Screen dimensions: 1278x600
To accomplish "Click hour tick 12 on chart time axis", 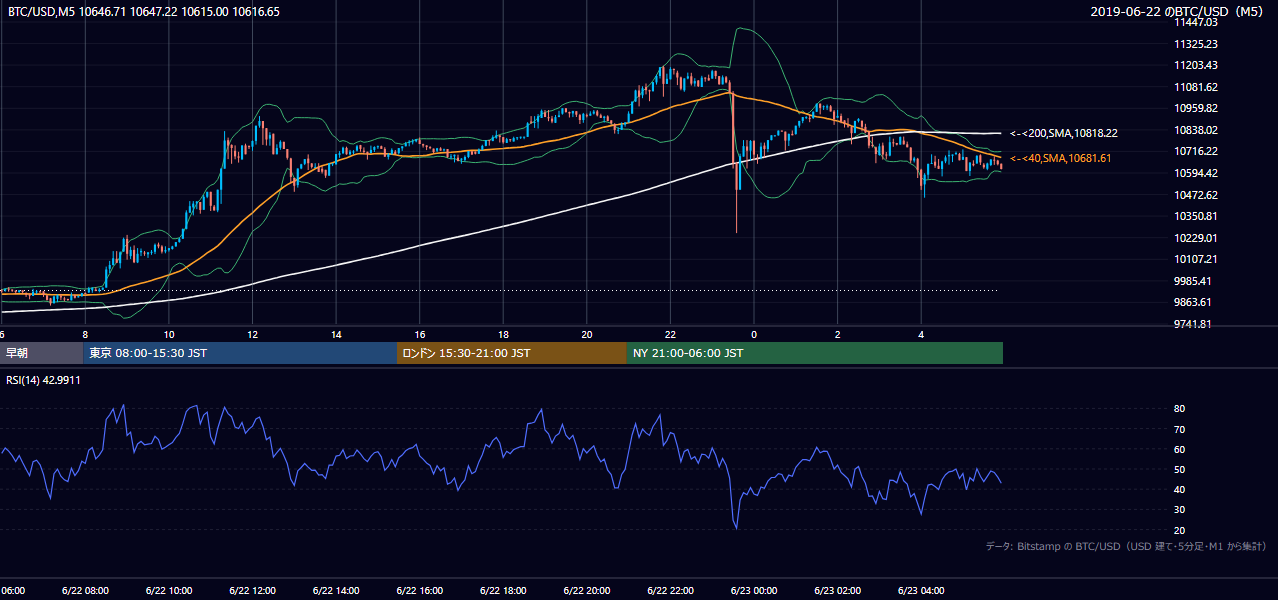I will tap(252, 334).
